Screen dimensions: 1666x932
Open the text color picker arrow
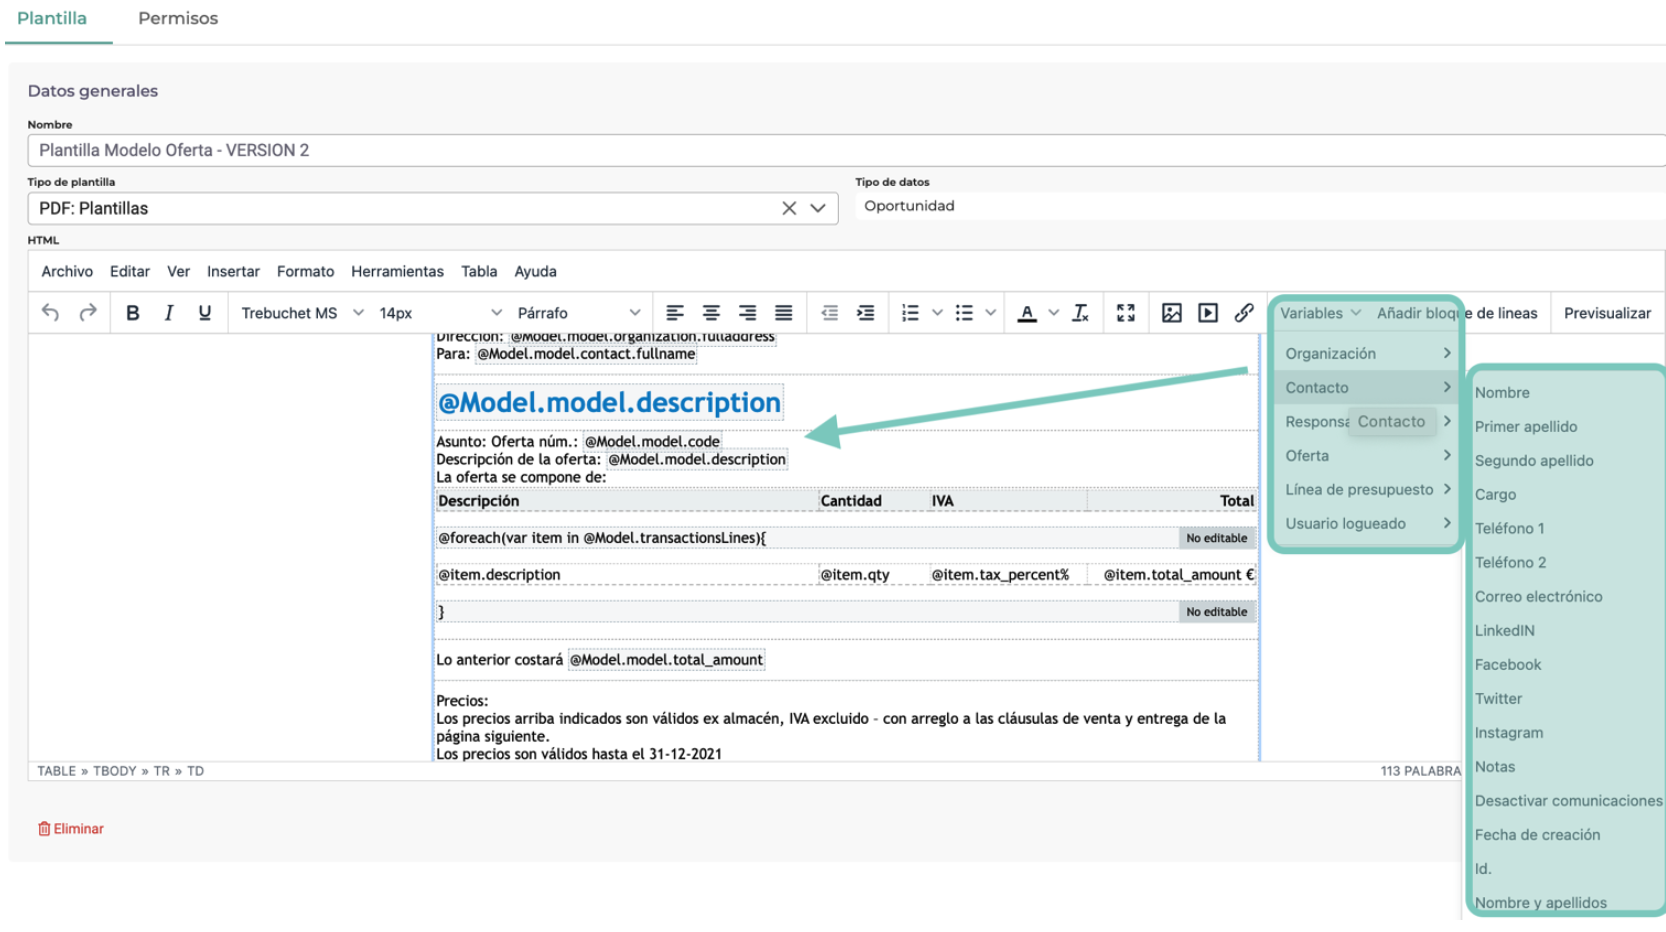1053,313
